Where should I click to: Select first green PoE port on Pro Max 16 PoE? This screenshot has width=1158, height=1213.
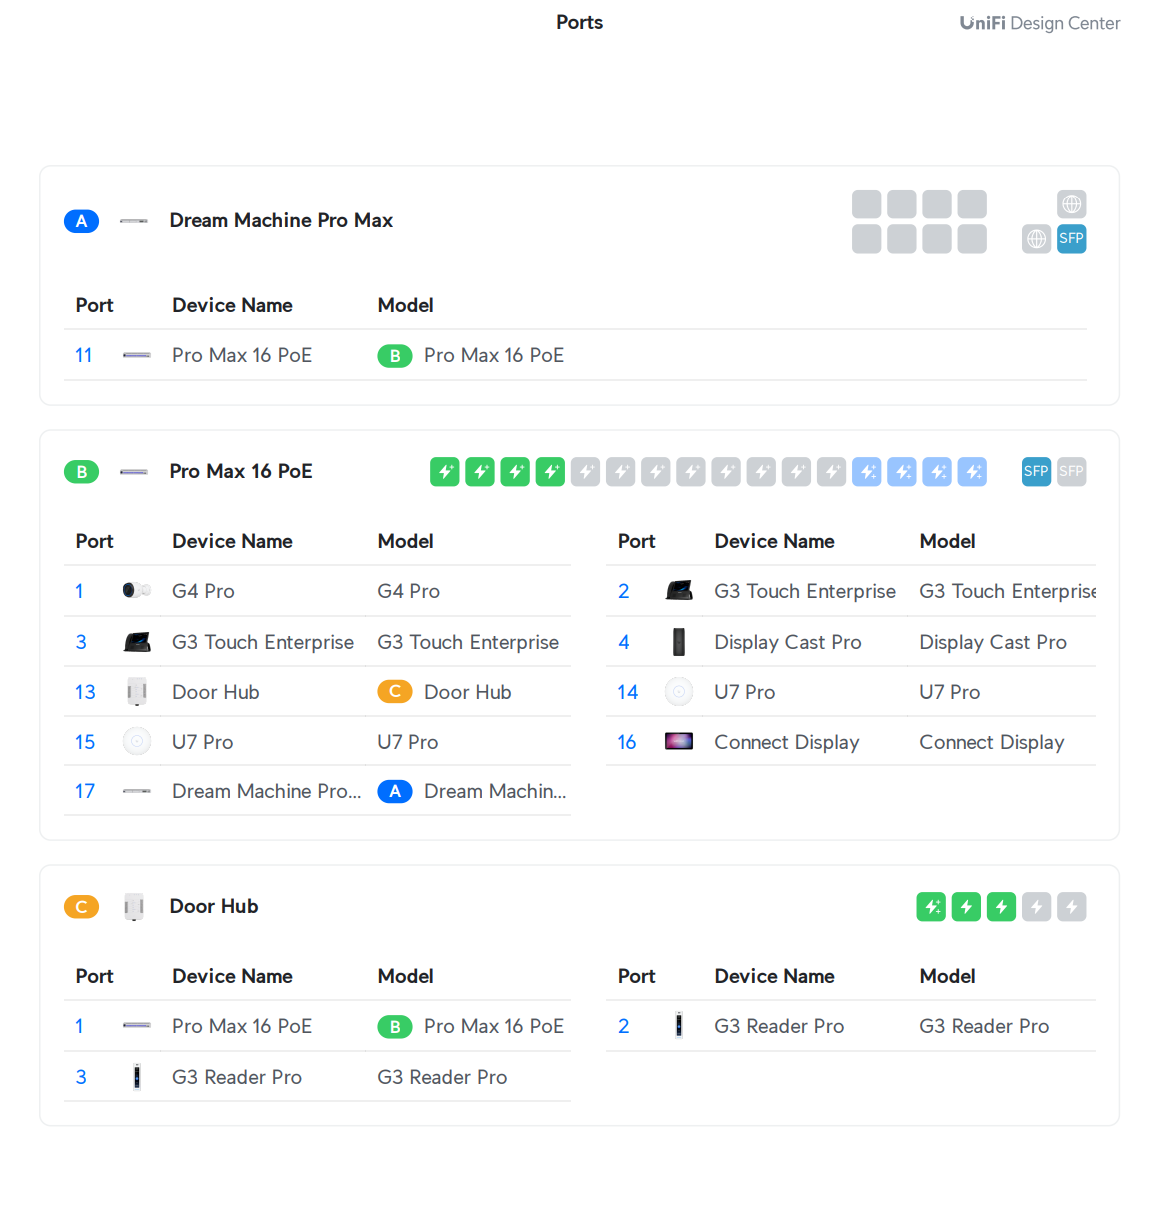click(x=445, y=472)
